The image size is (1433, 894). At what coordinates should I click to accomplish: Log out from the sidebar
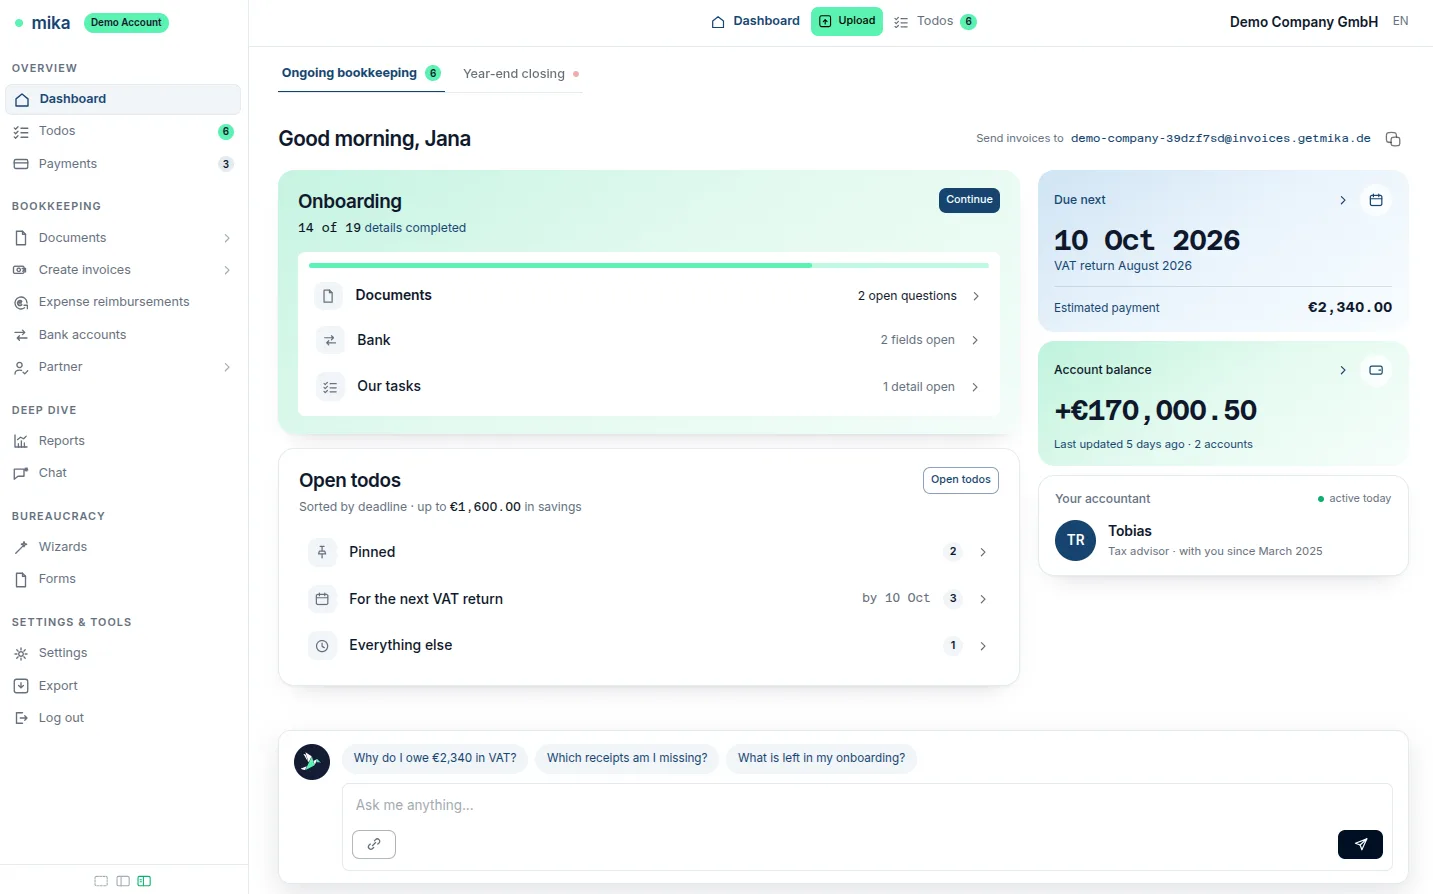point(123,718)
